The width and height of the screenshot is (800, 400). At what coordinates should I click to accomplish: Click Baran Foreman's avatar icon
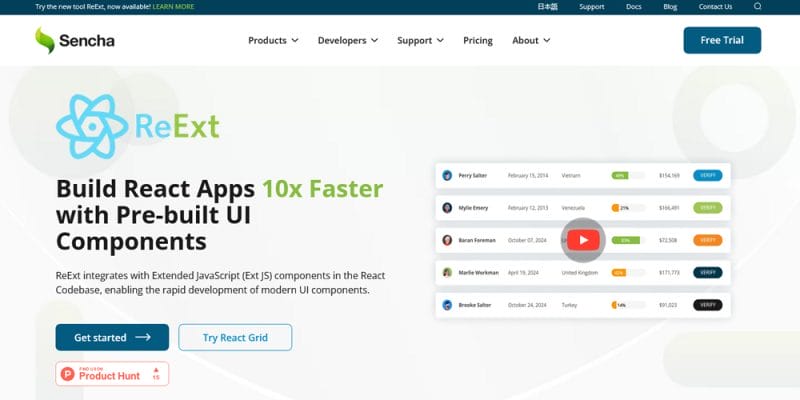coord(447,240)
